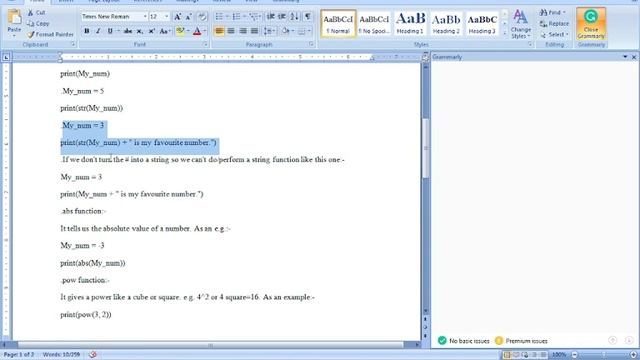
Task: Click No basic issues indicator
Action: click(463, 341)
